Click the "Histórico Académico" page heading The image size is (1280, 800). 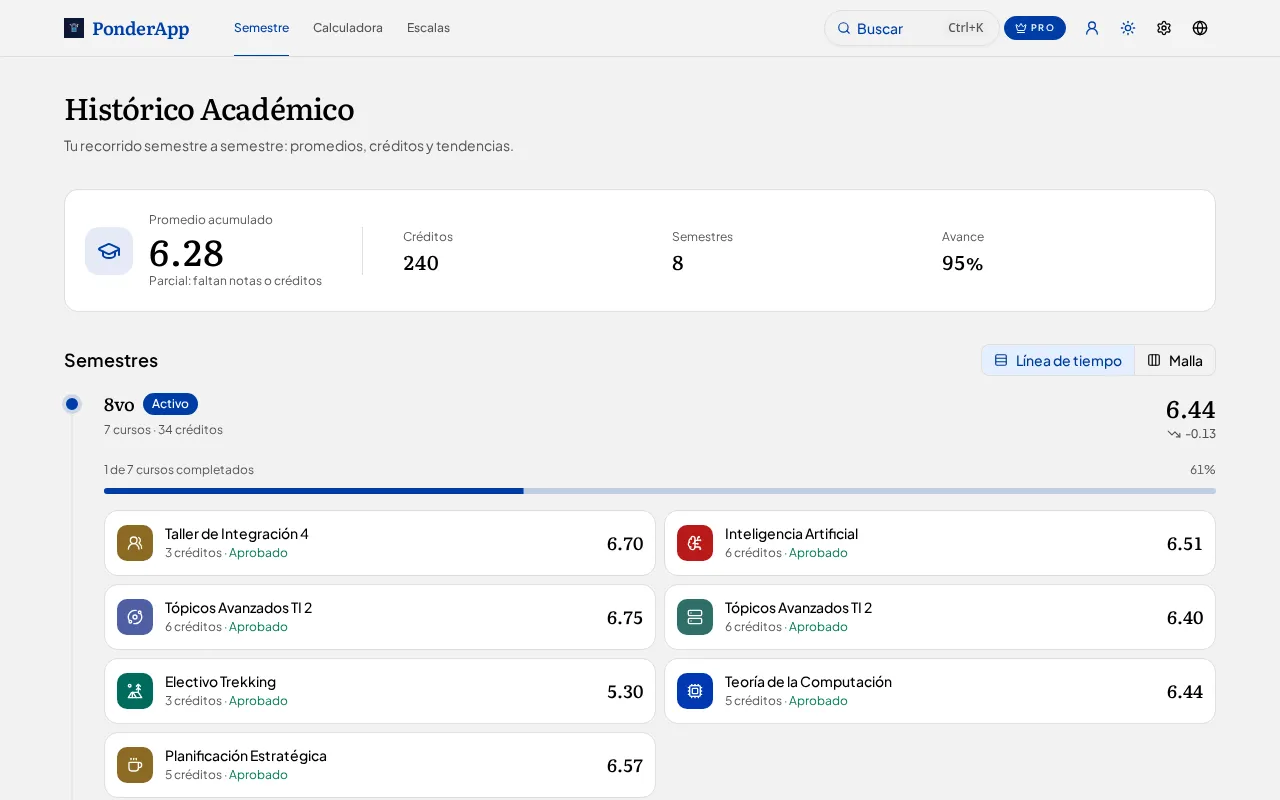[x=209, y=109]
